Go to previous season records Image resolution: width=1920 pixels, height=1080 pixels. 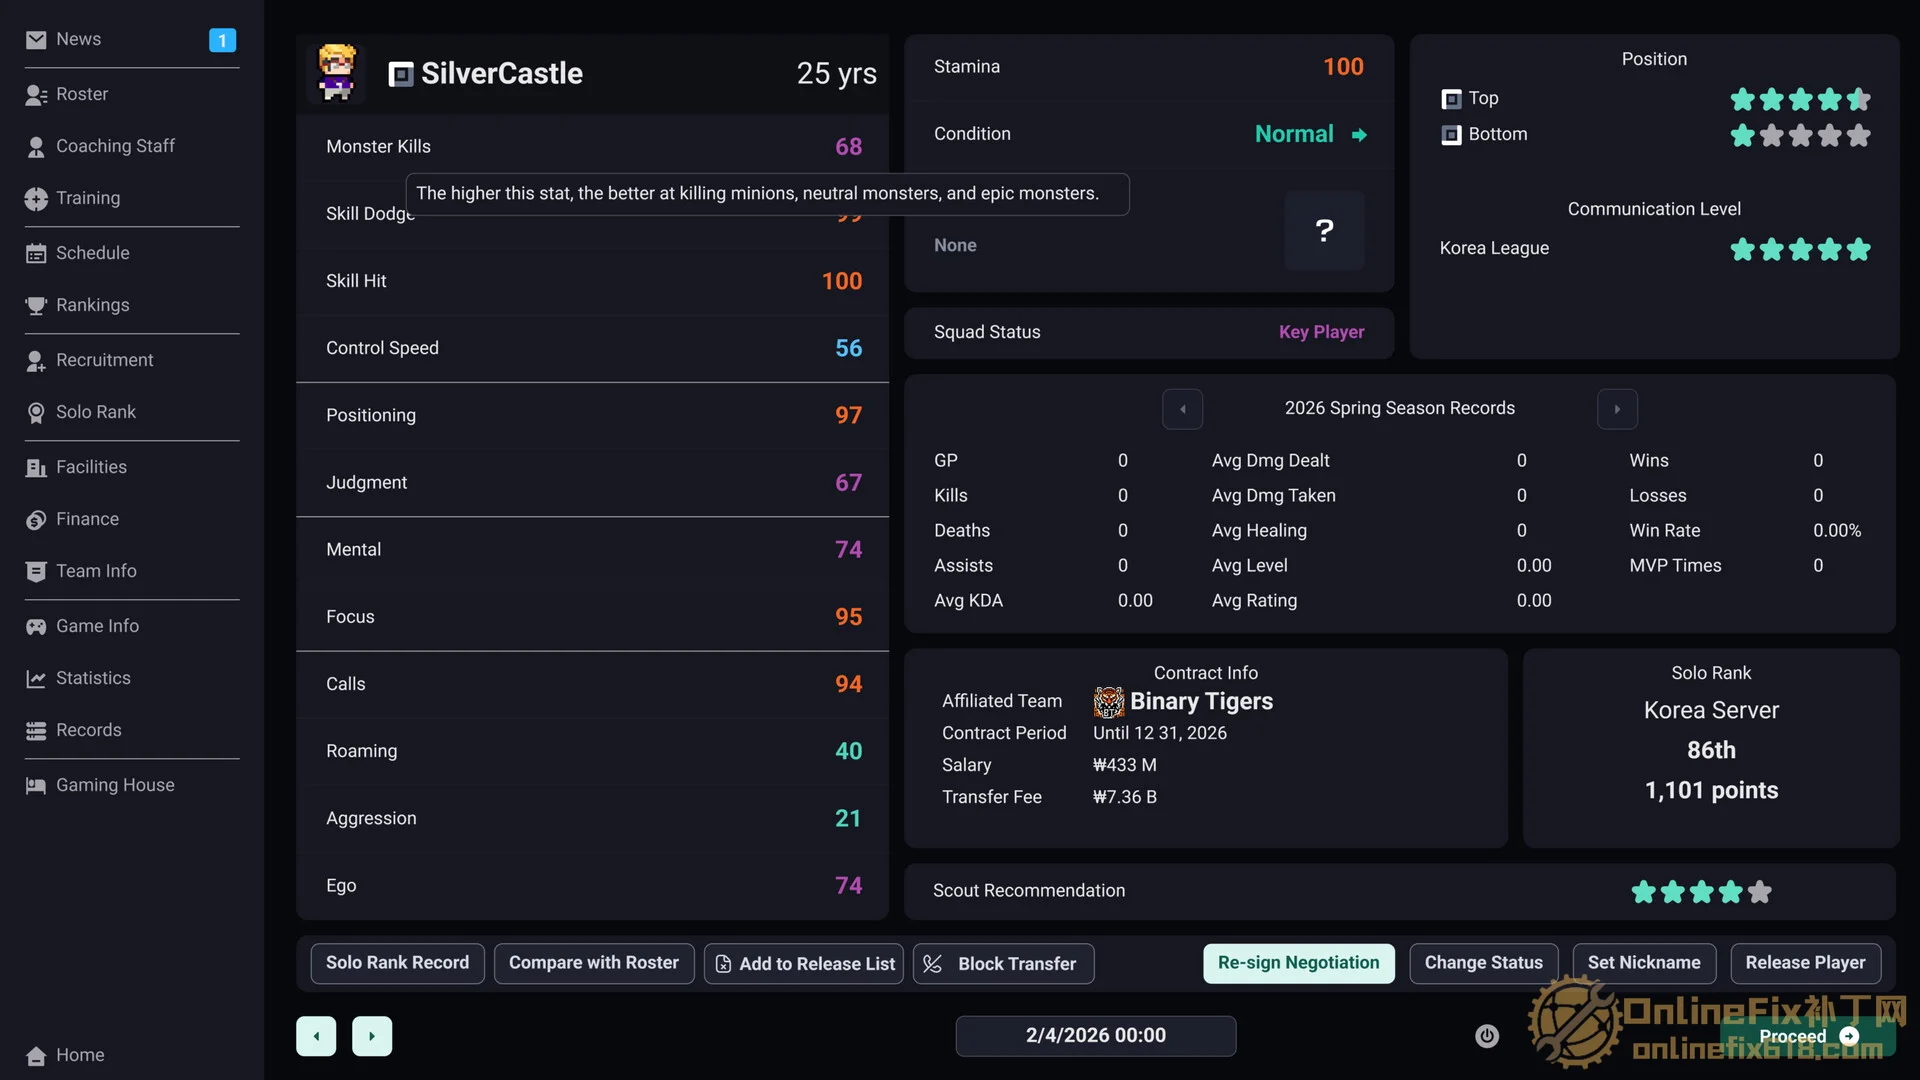pyautogui.click(x=1182, y=409)
